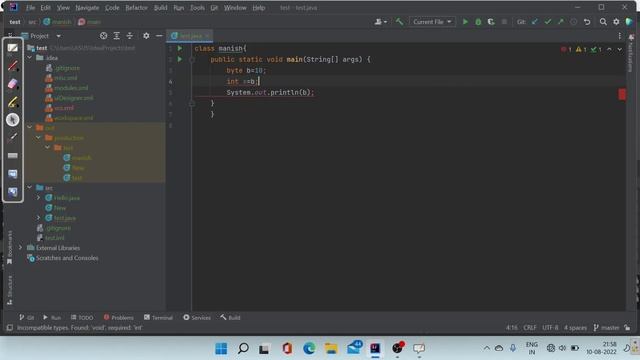Collapse the production folder

(39, 138)
